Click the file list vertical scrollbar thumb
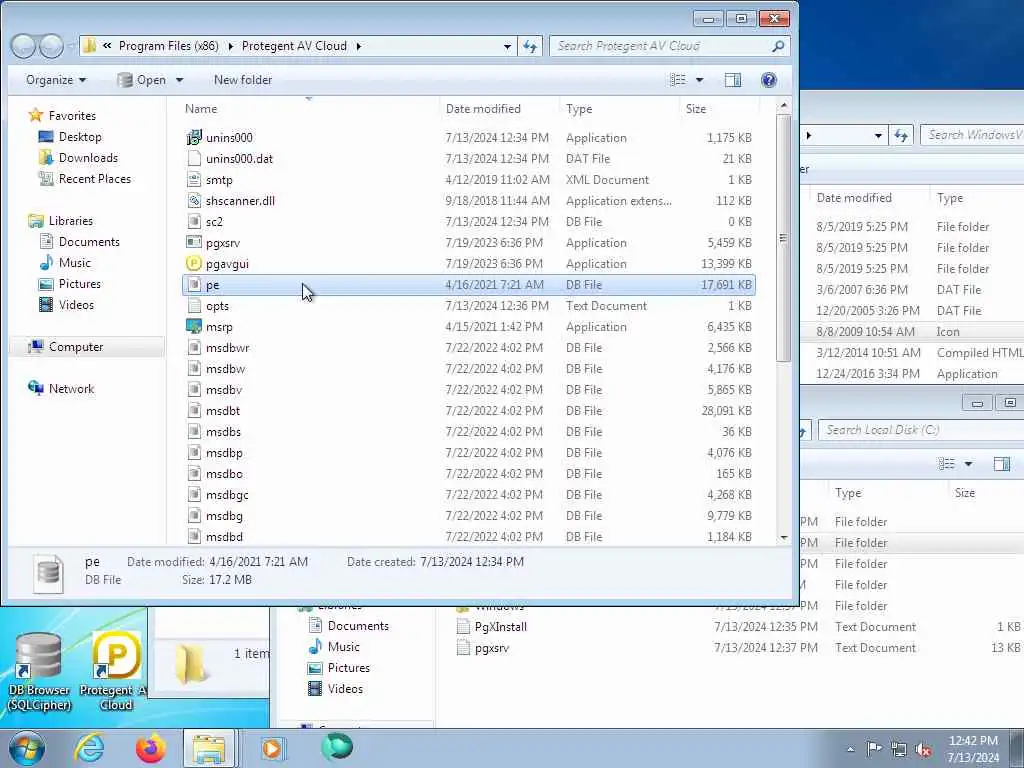 point(784,238)
